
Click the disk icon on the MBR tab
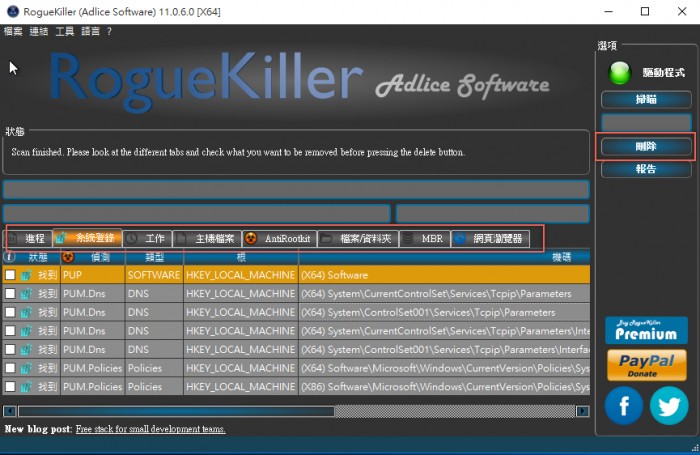coord(408,238)
